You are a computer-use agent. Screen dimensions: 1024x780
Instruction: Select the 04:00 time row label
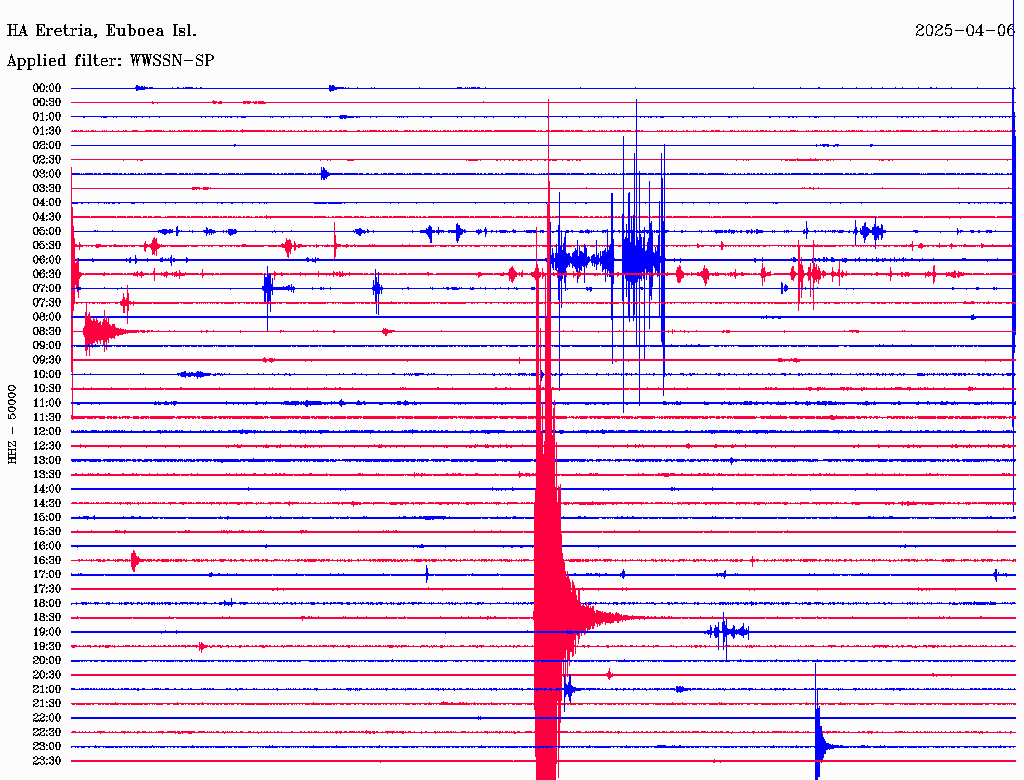47,203
